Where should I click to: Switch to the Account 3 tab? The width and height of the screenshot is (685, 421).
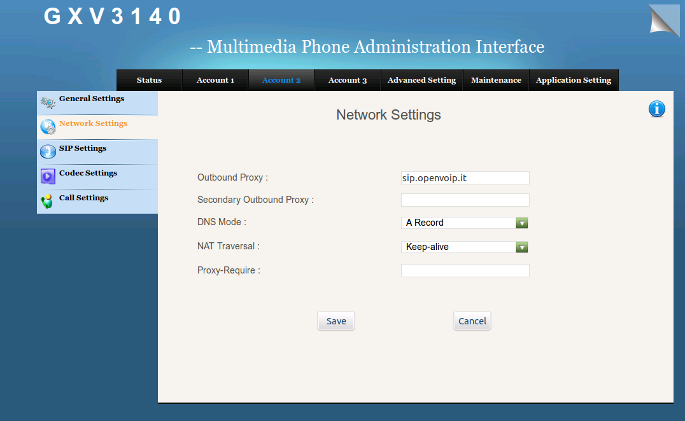tap(347, 80)
